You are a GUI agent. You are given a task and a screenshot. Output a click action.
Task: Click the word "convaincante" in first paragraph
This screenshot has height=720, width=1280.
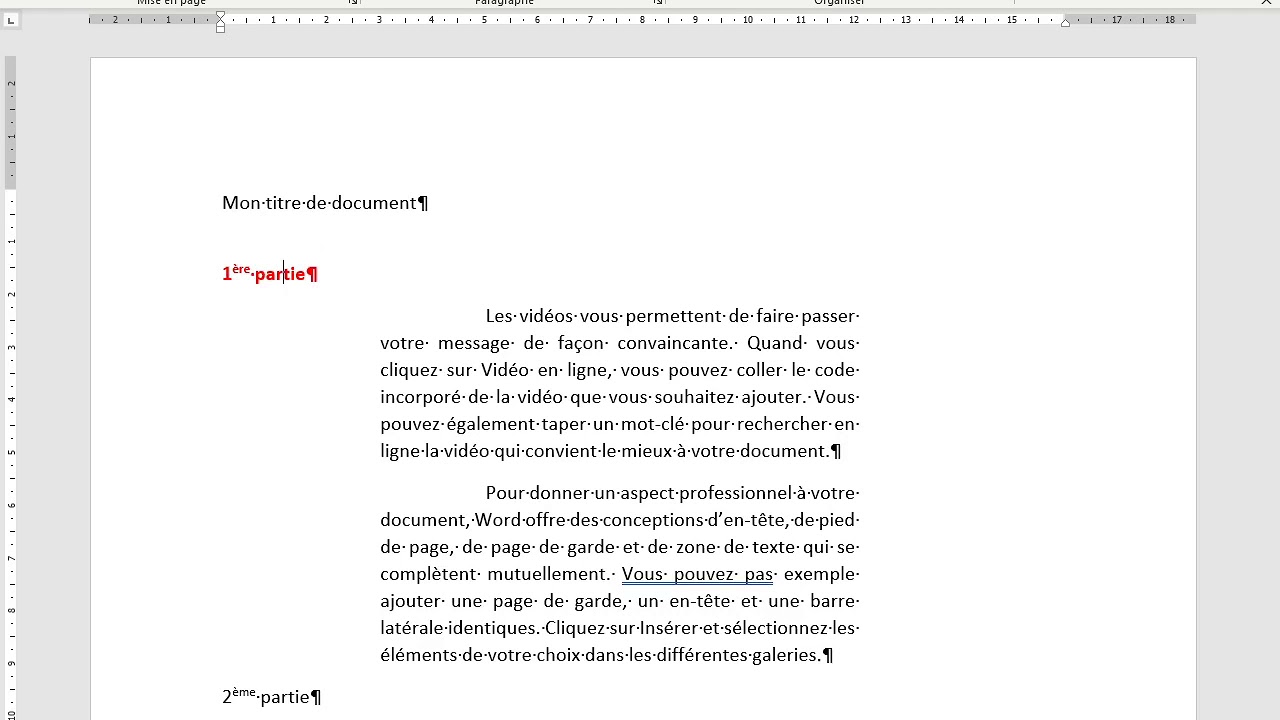[x=674, y=343]
